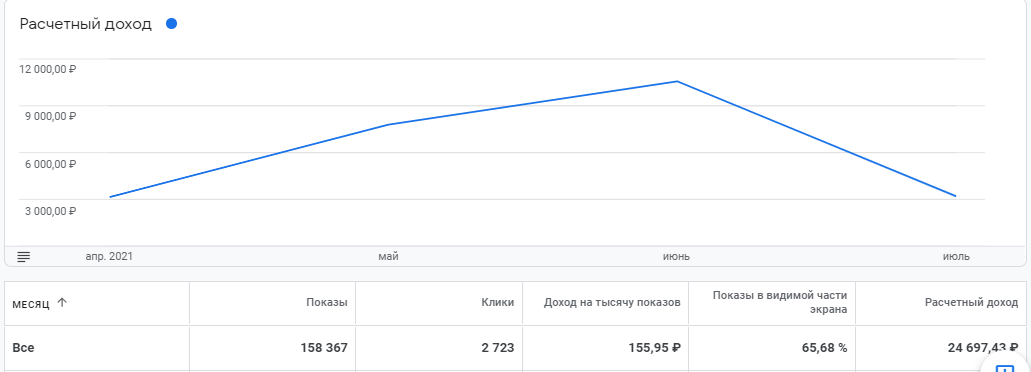Select the 158 367 impressions value

(324, 348)
